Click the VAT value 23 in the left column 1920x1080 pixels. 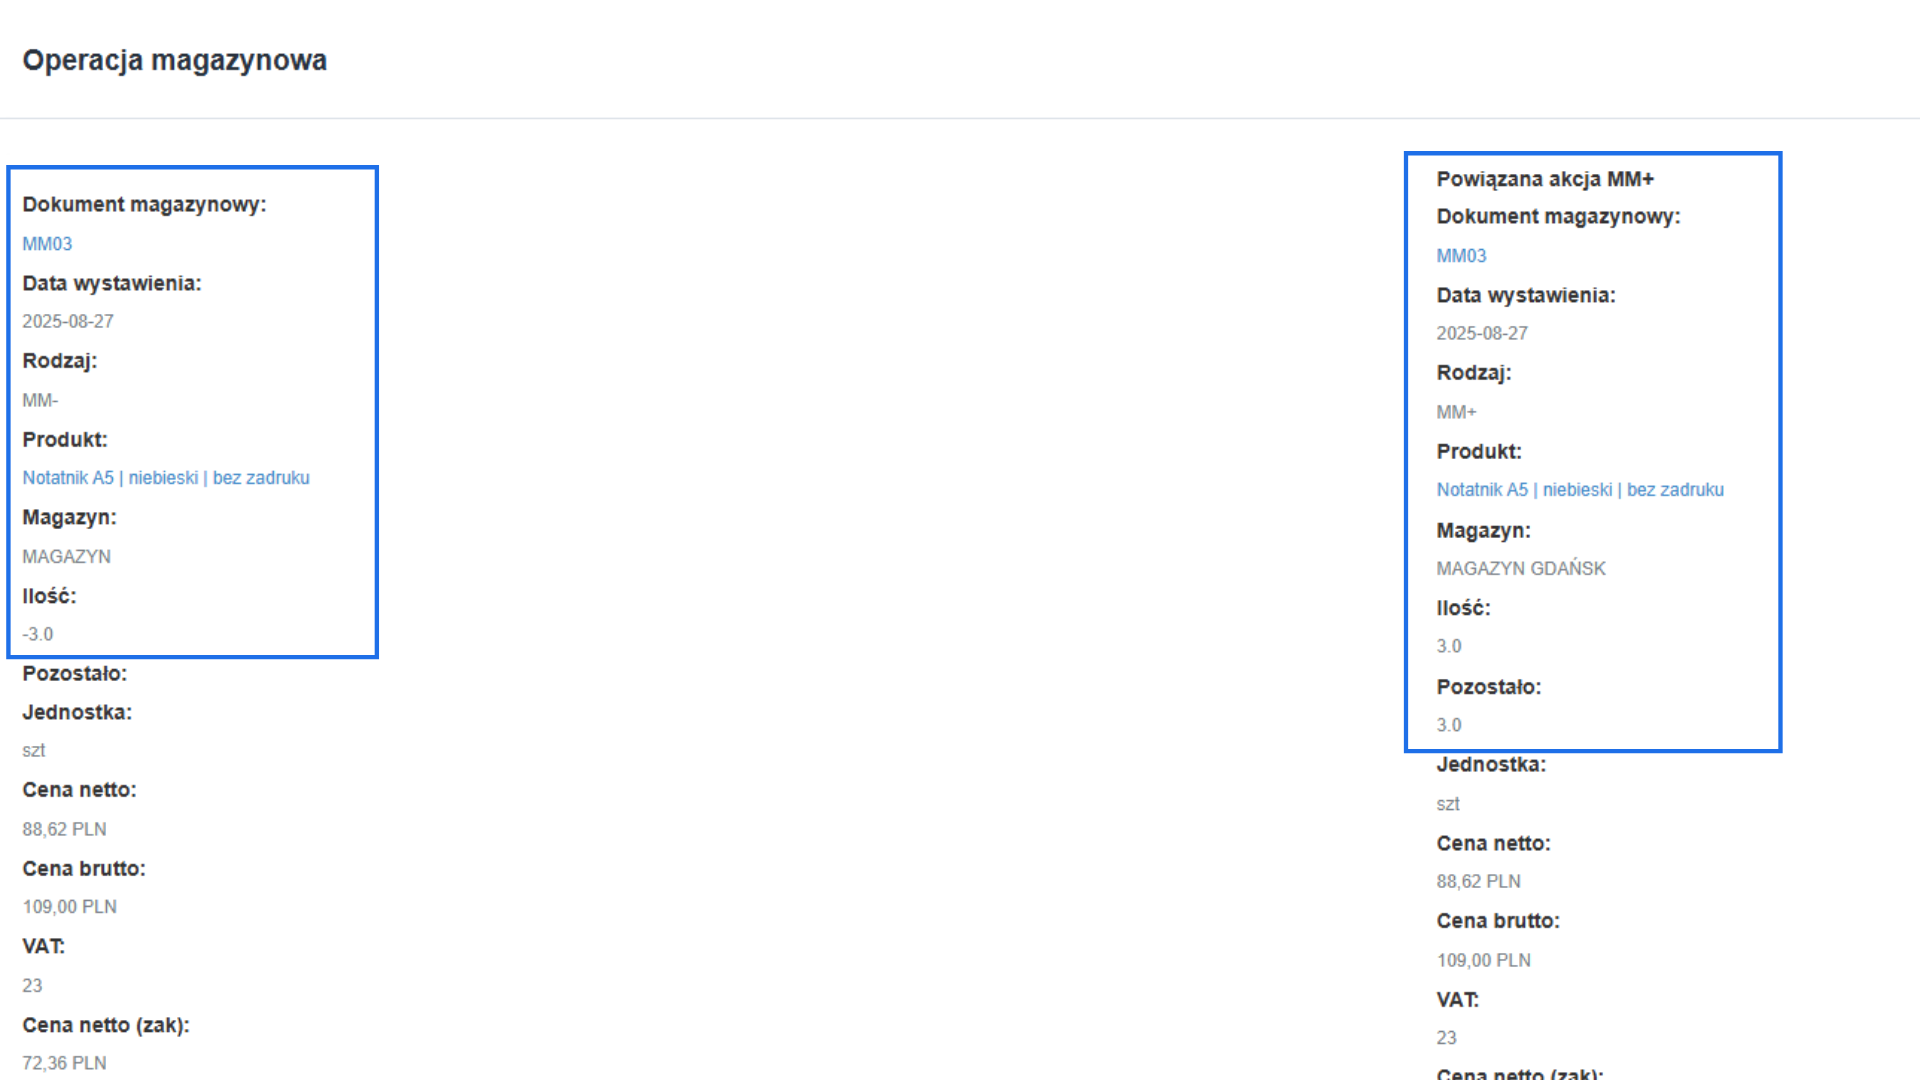[x=32, y=986]
